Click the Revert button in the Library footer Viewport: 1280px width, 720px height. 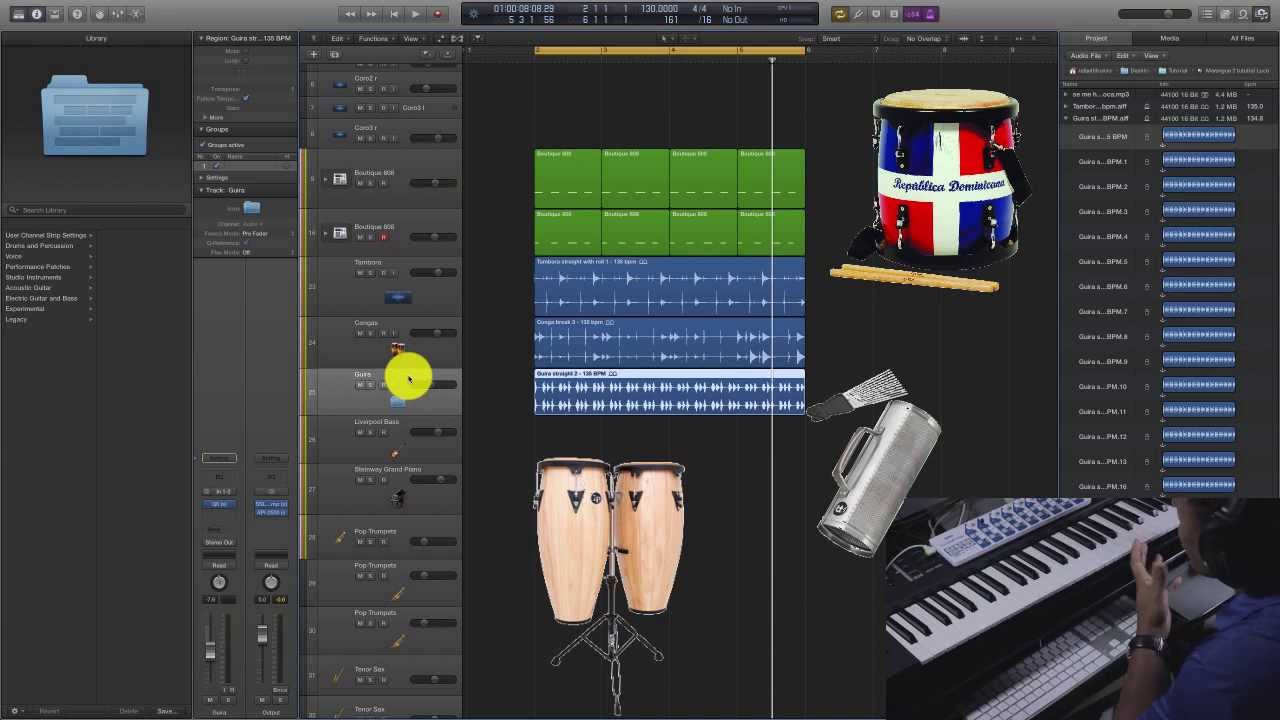pyautogui.click(x=49, y=711)
